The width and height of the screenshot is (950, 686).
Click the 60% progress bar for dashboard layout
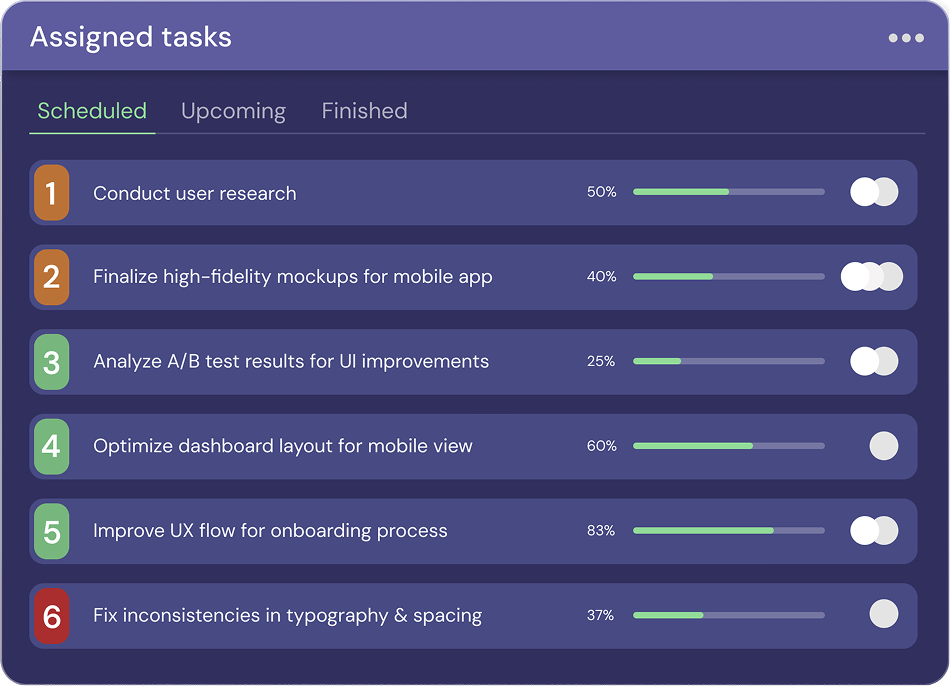coord(729,446)
